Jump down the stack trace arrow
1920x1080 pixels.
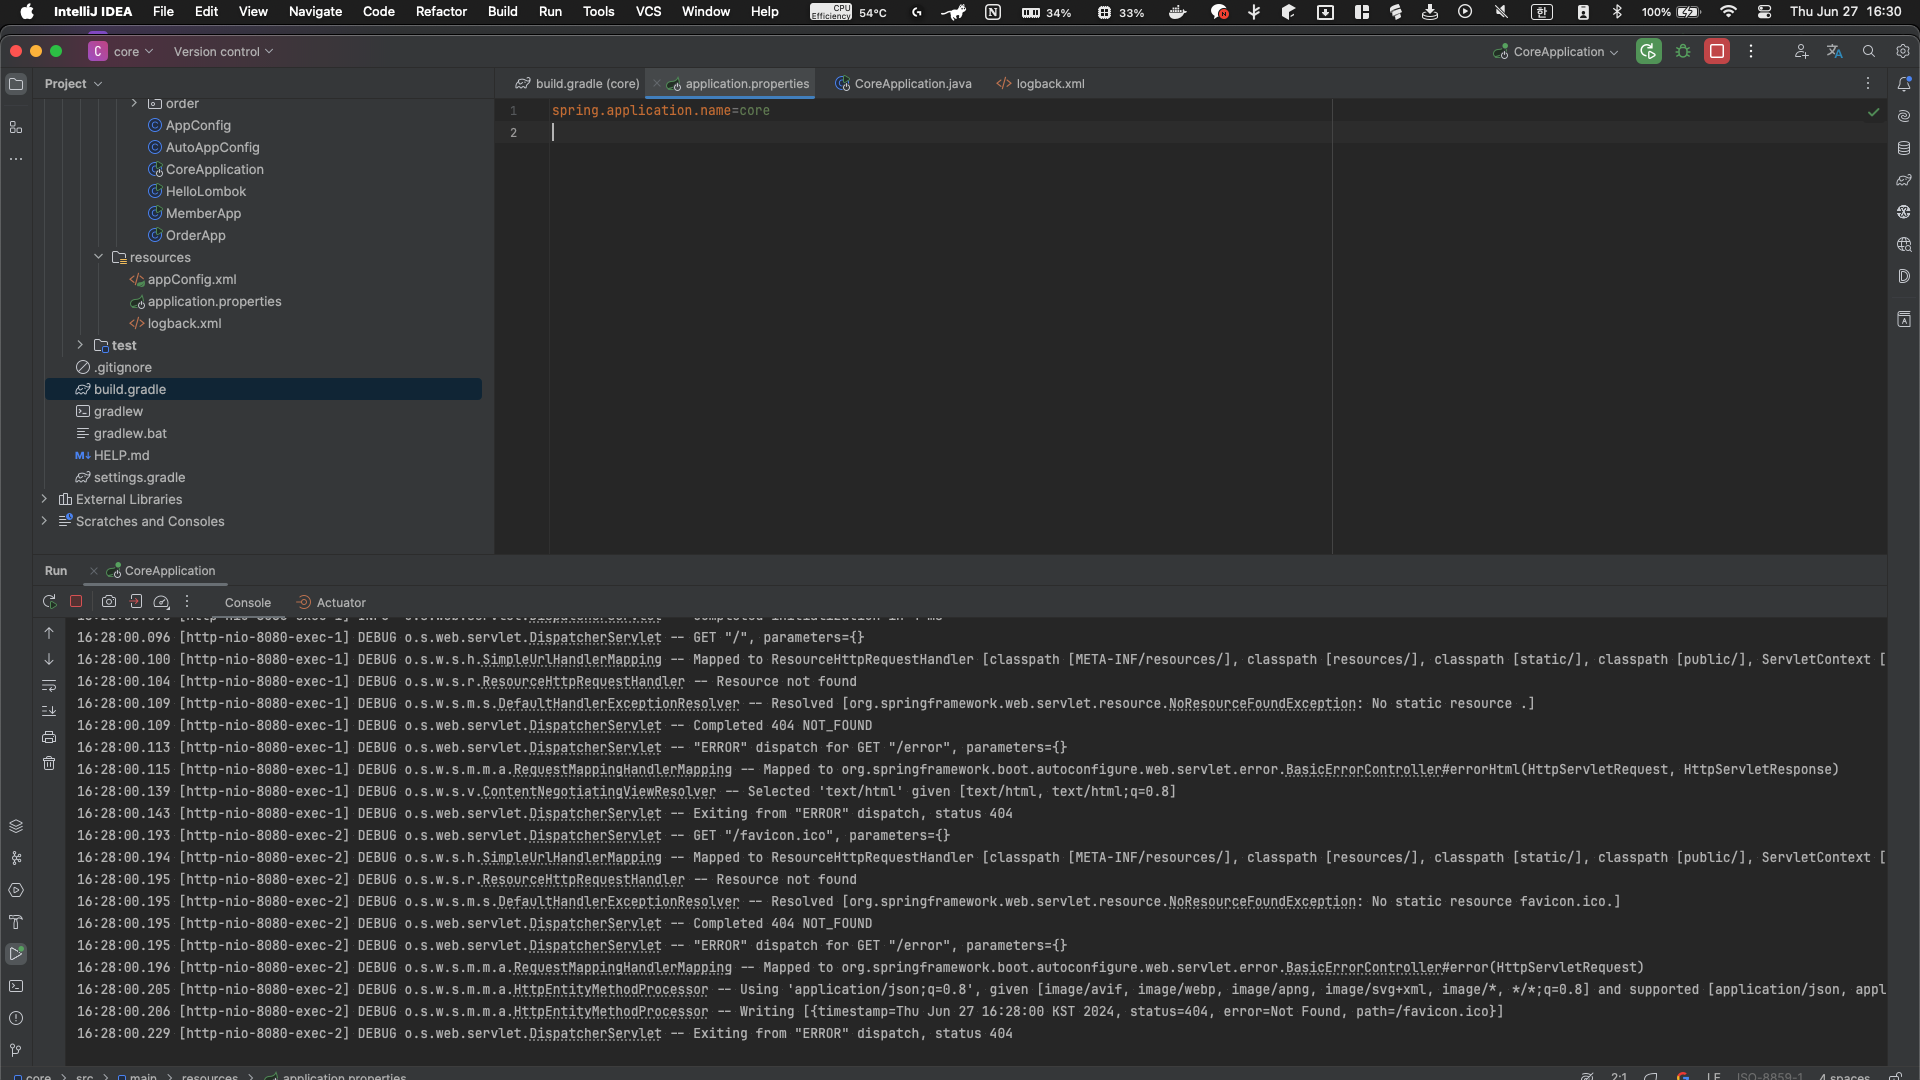(49, 659)
